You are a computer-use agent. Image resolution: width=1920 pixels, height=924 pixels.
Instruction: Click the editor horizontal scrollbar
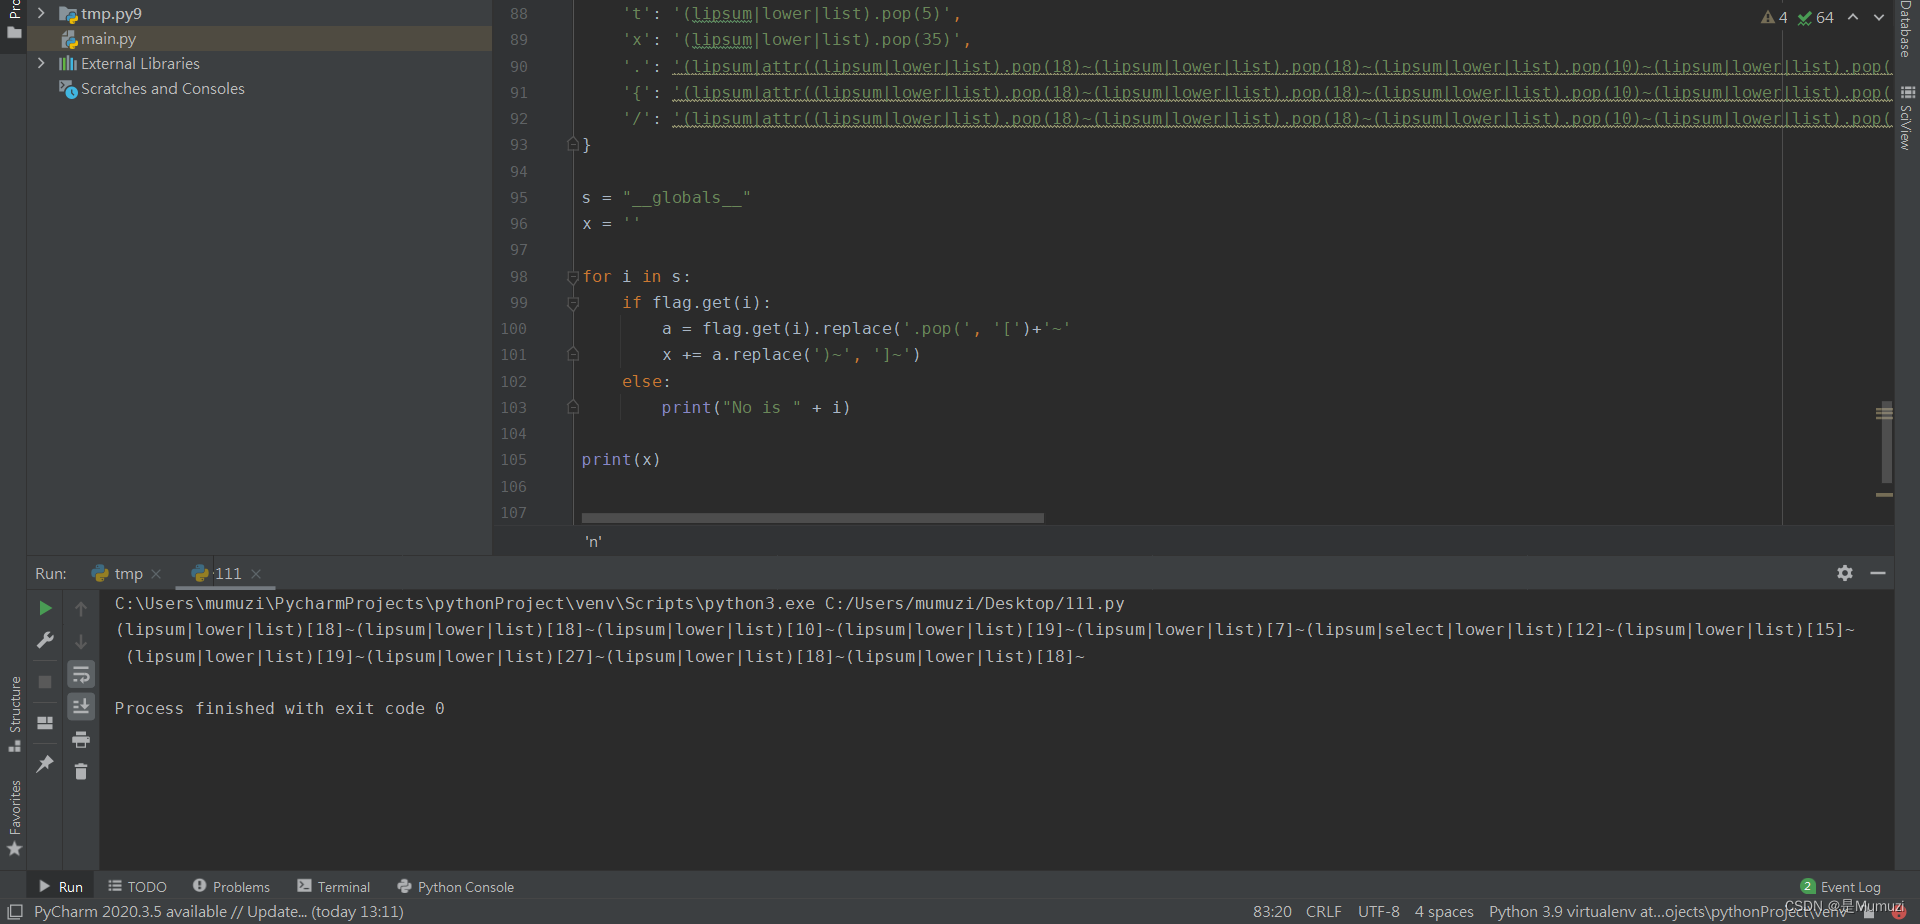click(812, 518)
